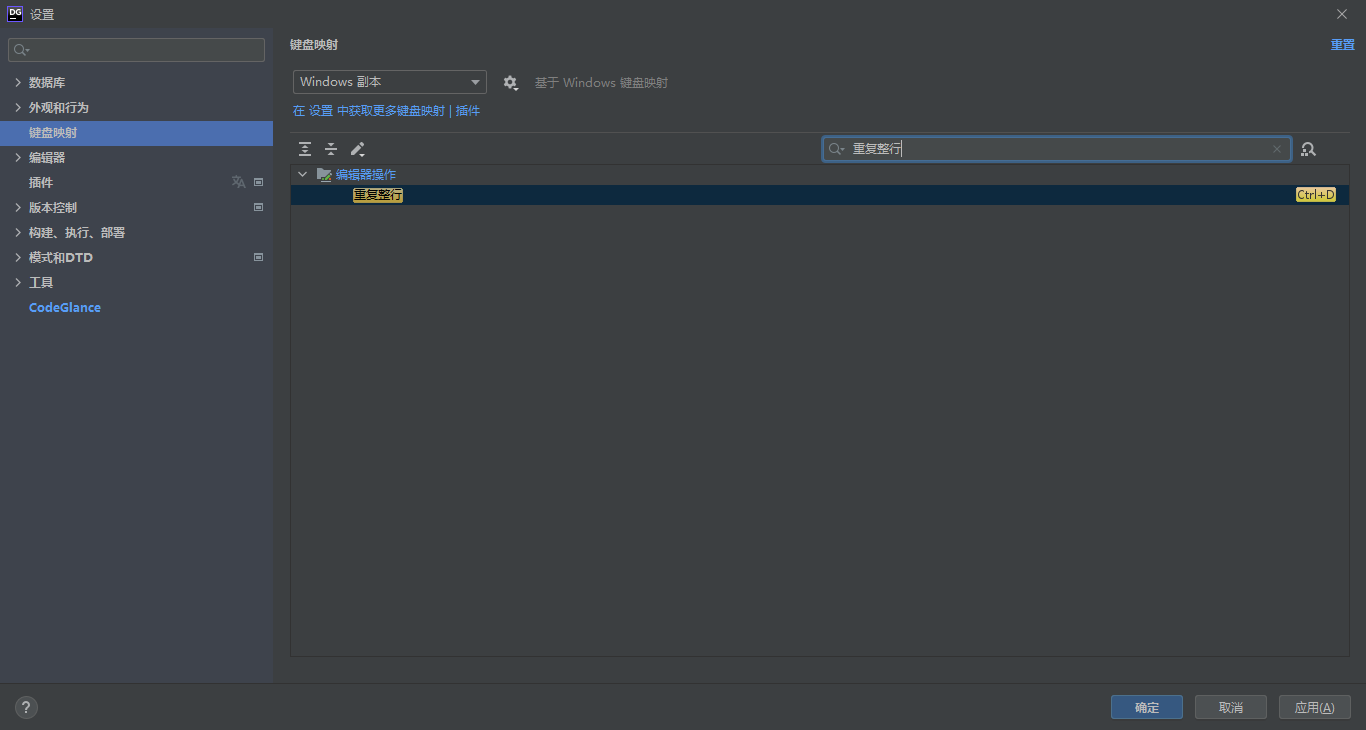Click the find actions by shortcut icon

(x=1308, y=149)
